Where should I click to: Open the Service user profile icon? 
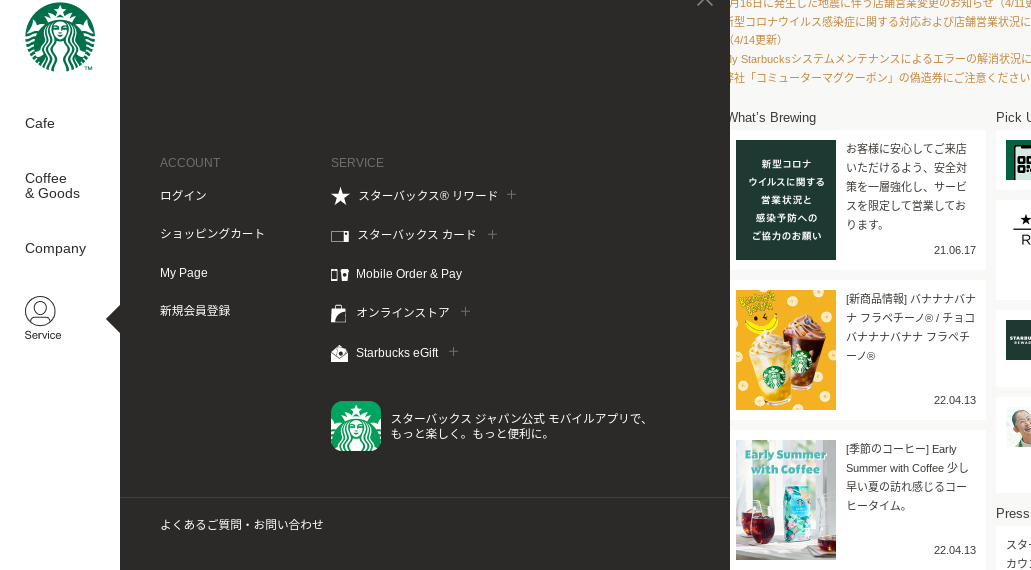[40, 311]
